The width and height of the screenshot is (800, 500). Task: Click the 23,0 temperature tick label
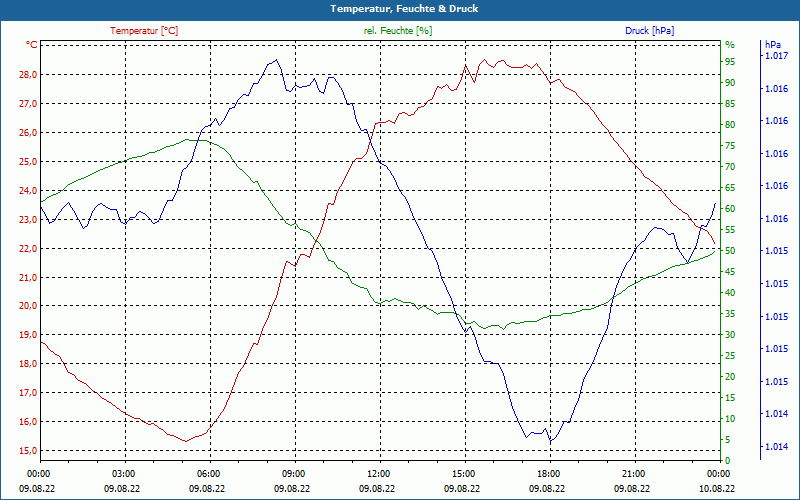click(29, 220)
